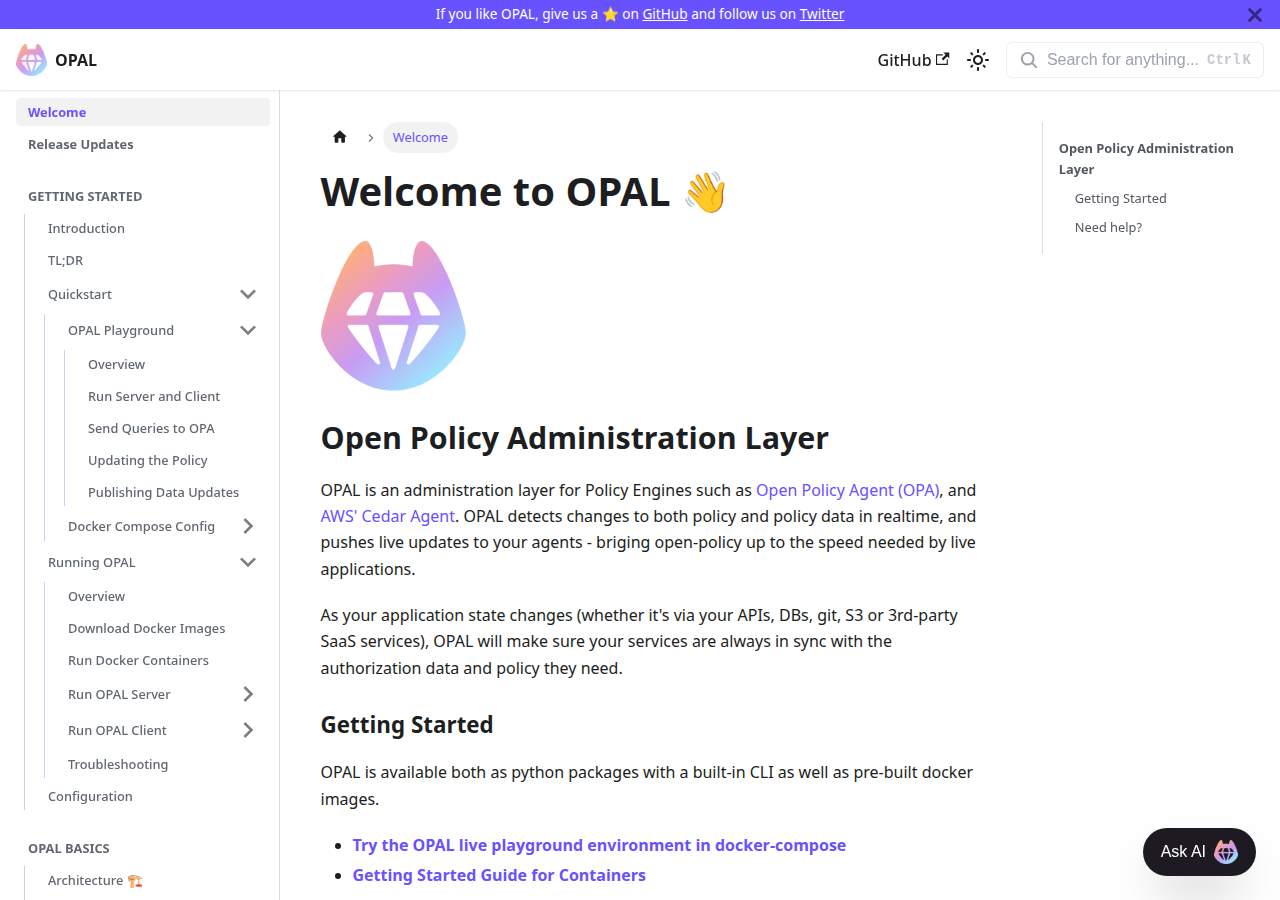Jump to Open Policy Administration Layer in TOC
Viewport: 1280px width, 900px height.
(1146, 158)
